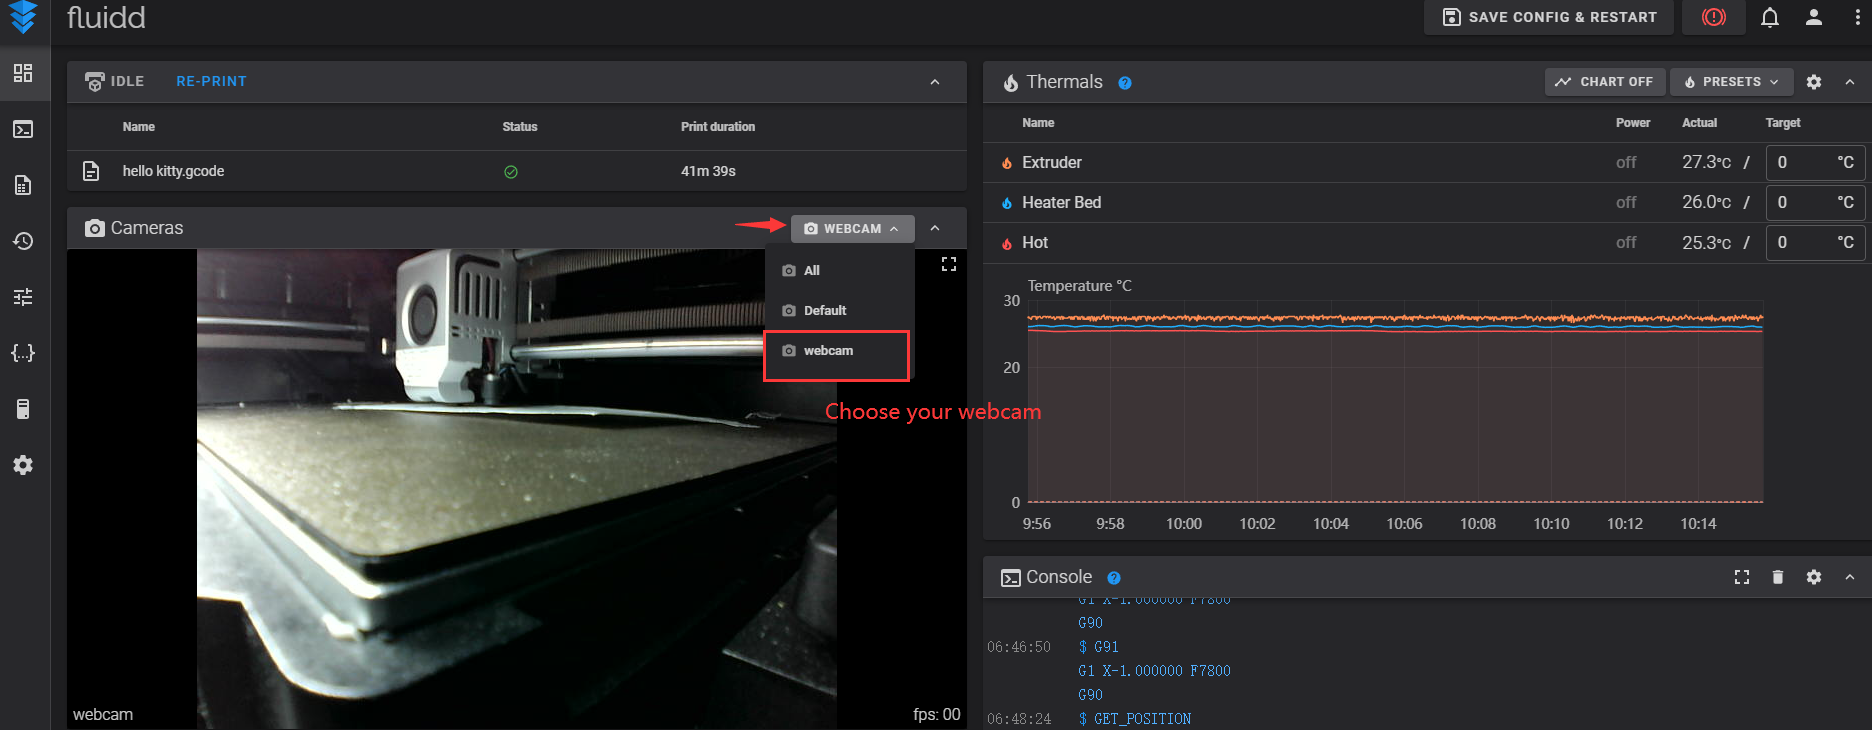Click the Re-Print link
Screen dimensions: 1872x730
point(211,81)
